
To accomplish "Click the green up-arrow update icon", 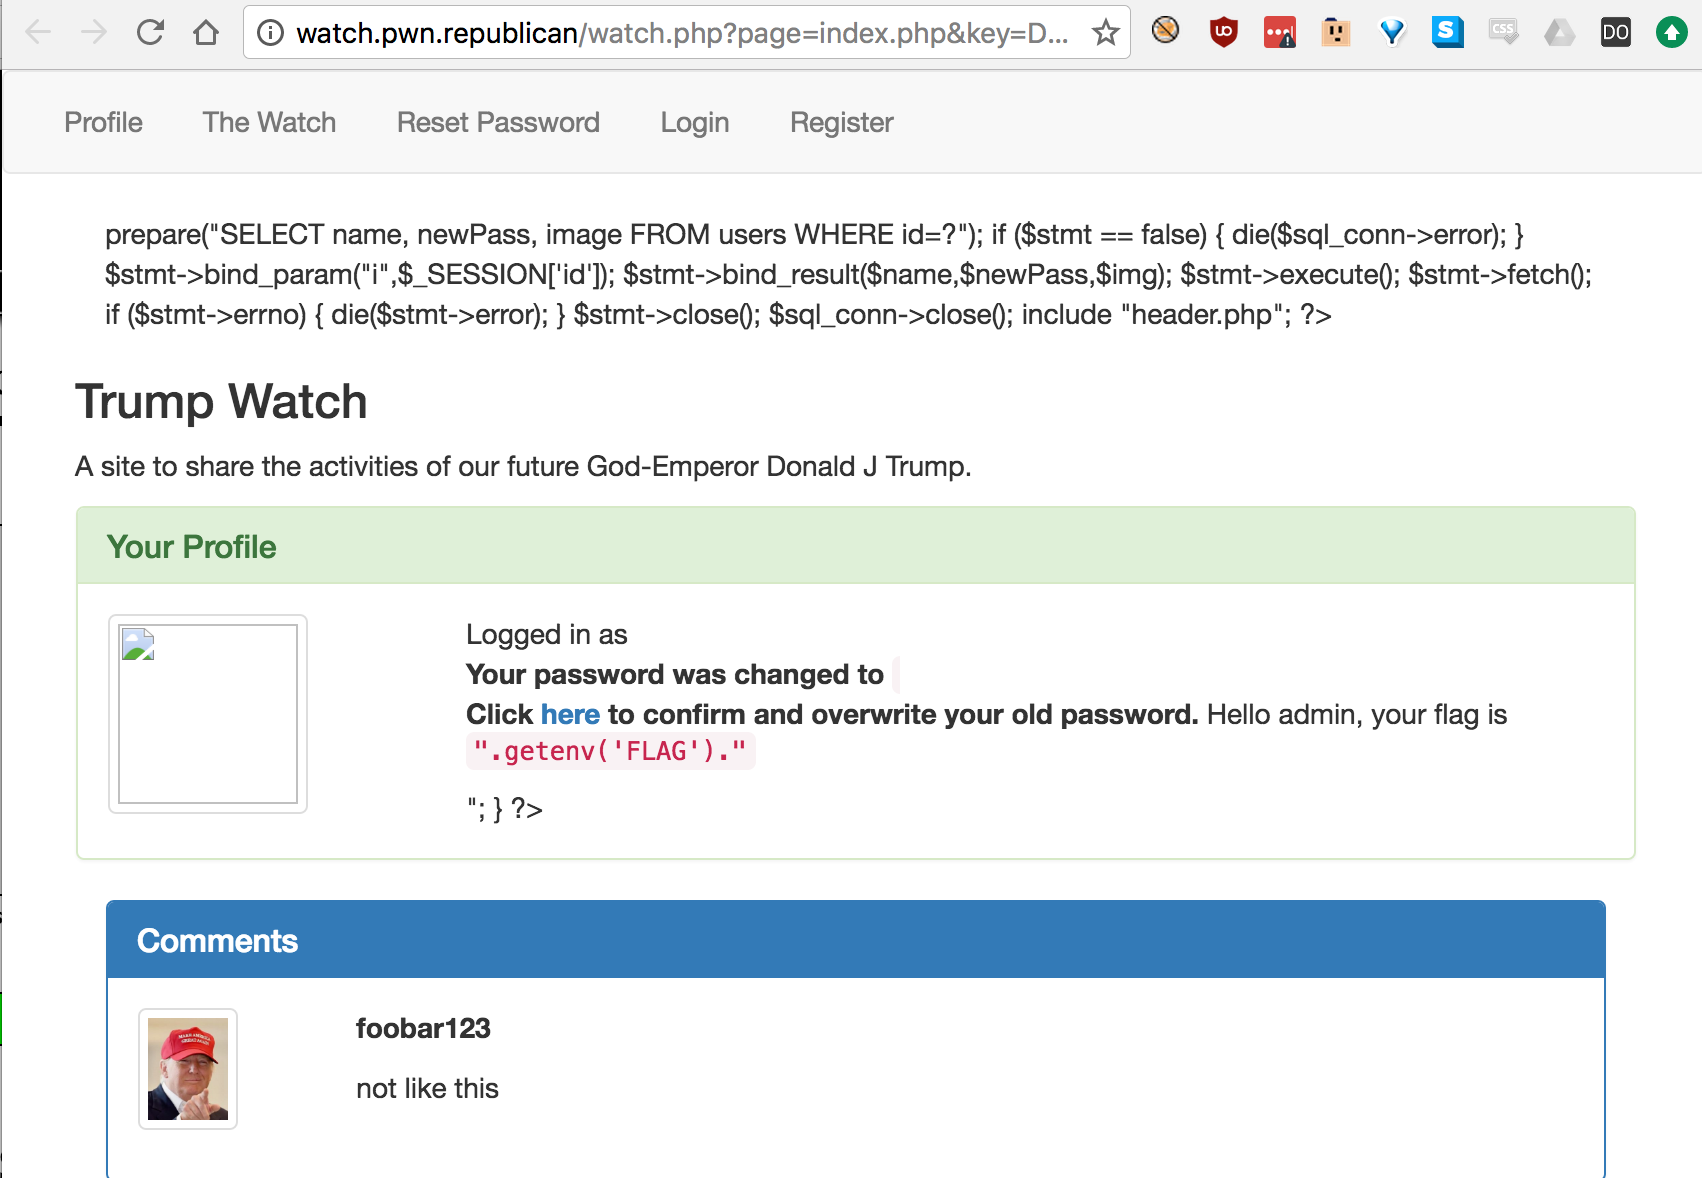I will coord(1671,33).
